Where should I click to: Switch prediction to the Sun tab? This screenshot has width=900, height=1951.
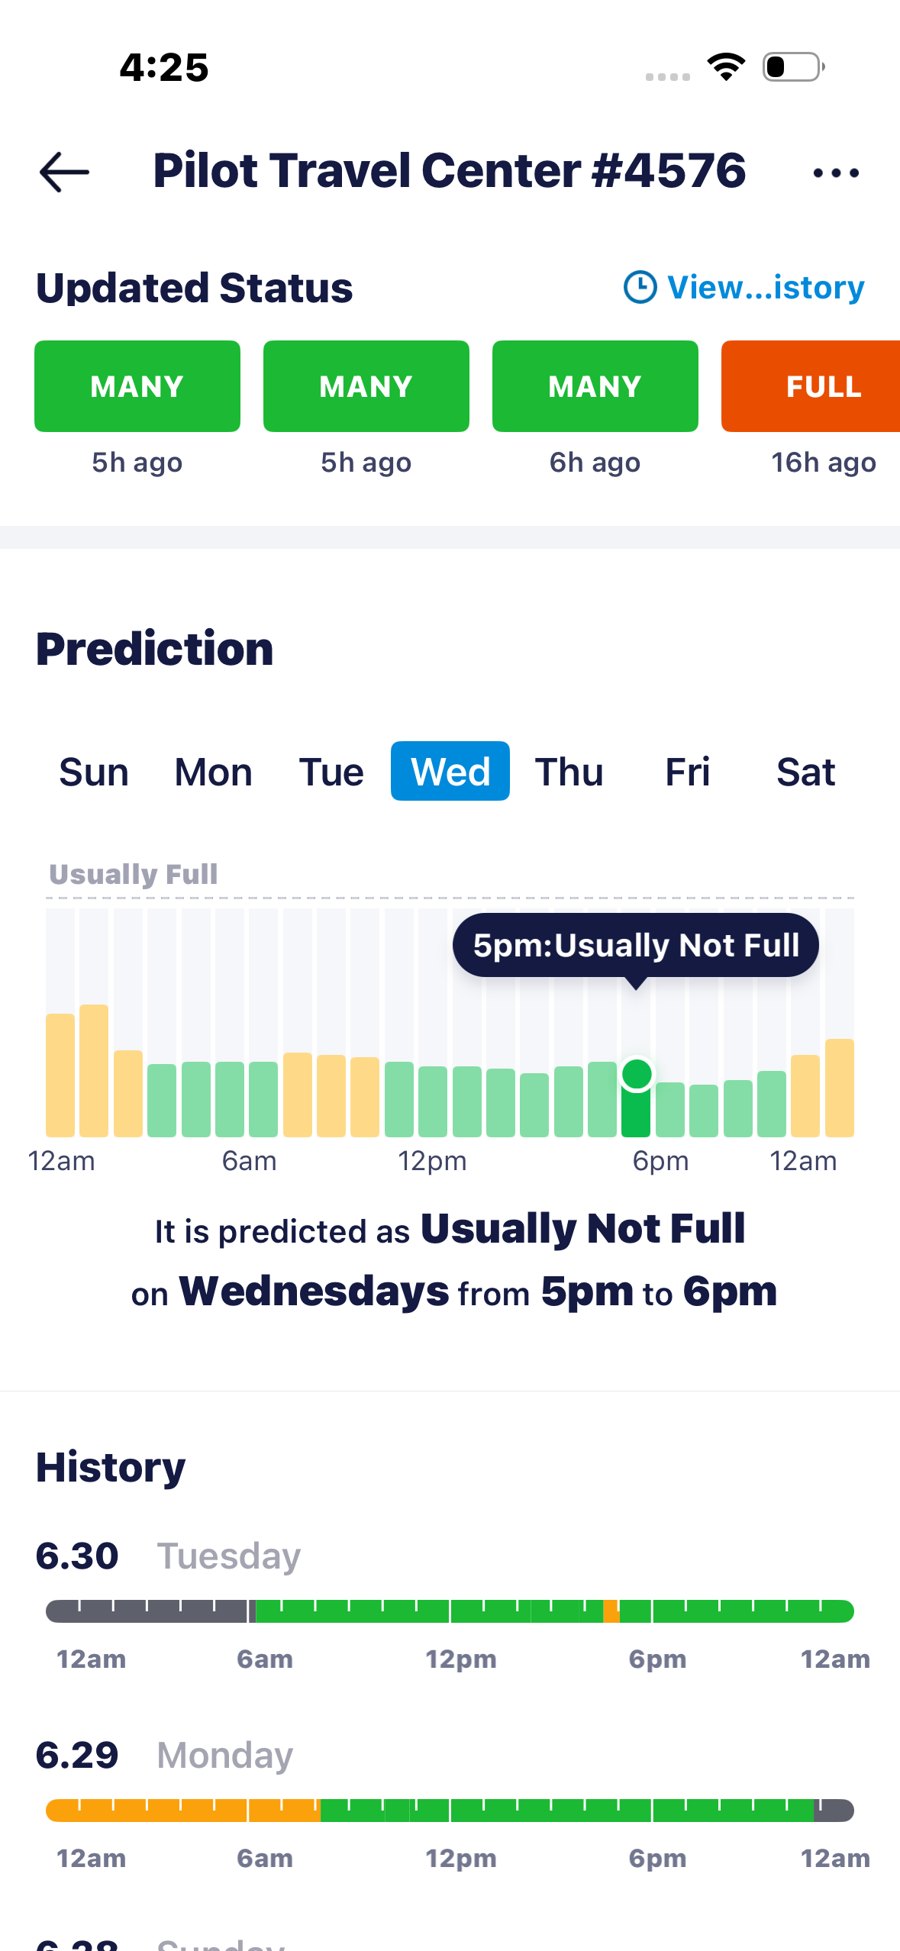94,772
